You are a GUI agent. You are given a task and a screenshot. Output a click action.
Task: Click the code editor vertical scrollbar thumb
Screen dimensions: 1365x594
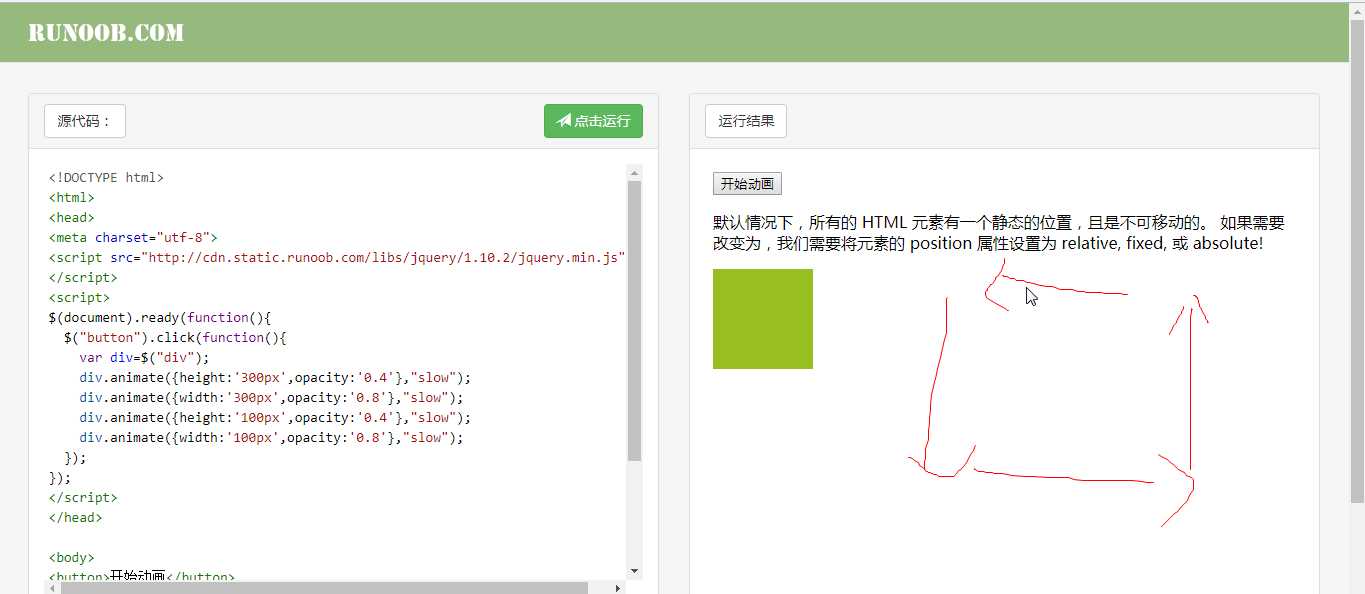coord(634,321)
